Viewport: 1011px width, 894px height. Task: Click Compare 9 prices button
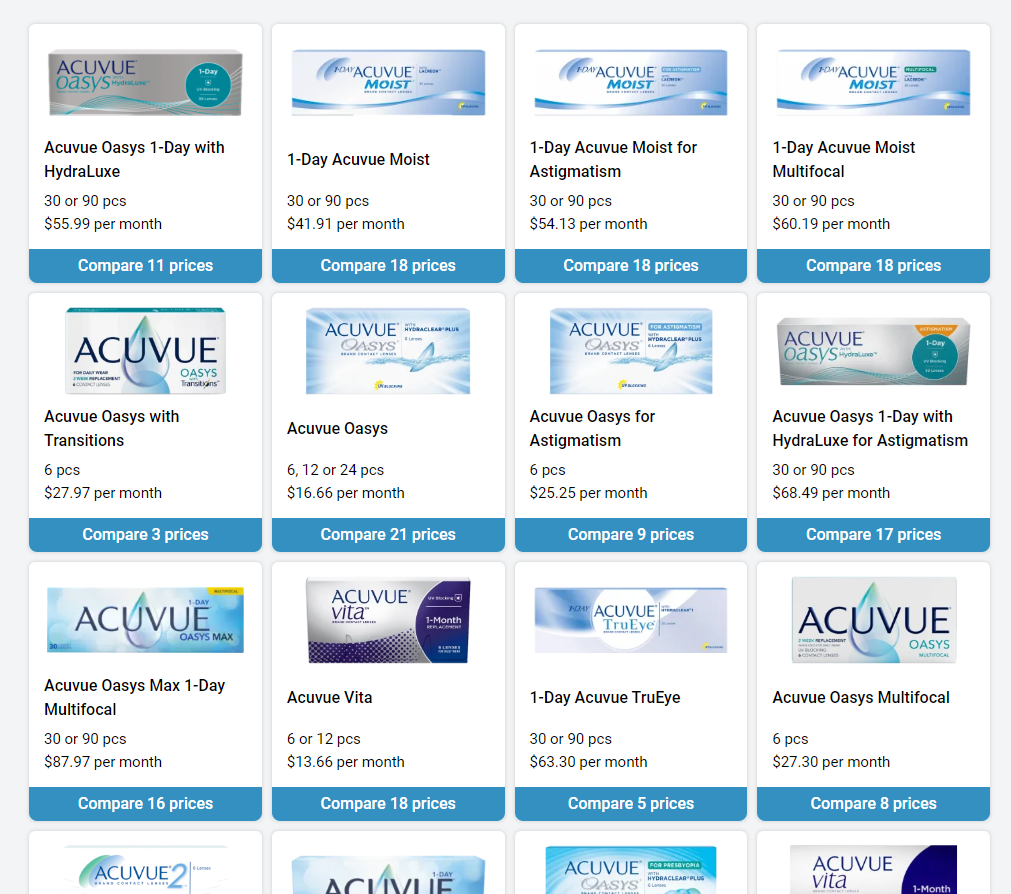click(631, 534)
